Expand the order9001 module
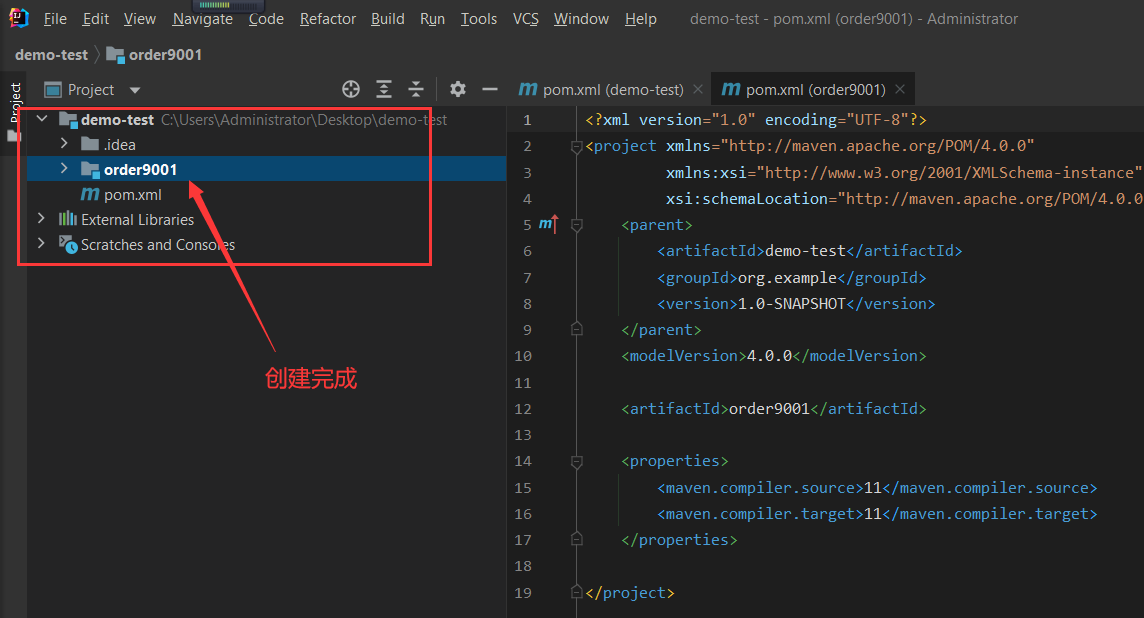The height and width of the screenshot is (618, 1144). coord(64,169)
